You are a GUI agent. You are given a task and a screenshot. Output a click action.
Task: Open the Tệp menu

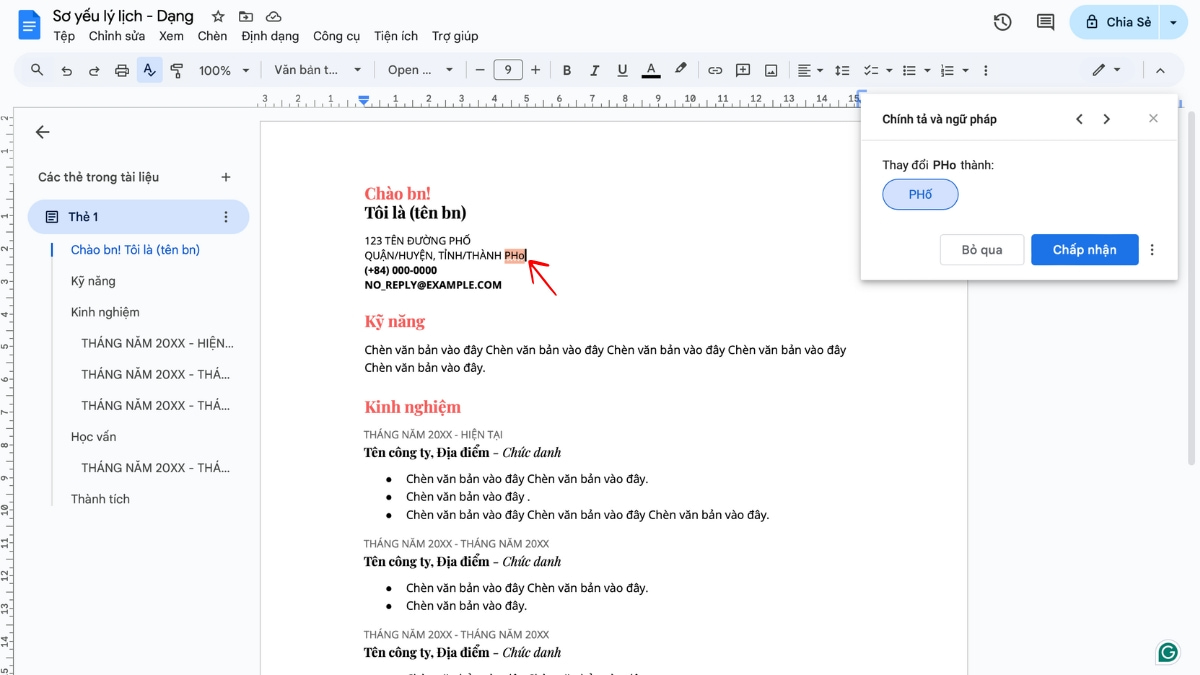coord(64,36)
